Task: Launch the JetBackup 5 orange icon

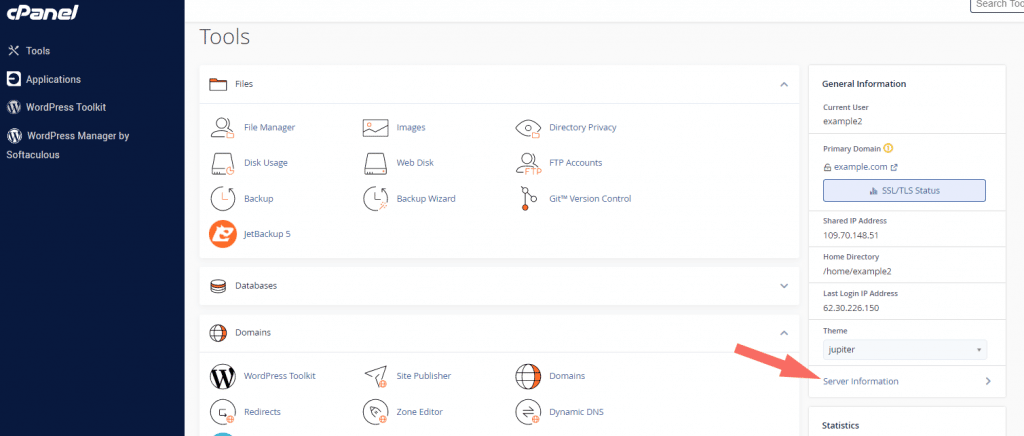Action: point(222,234)
